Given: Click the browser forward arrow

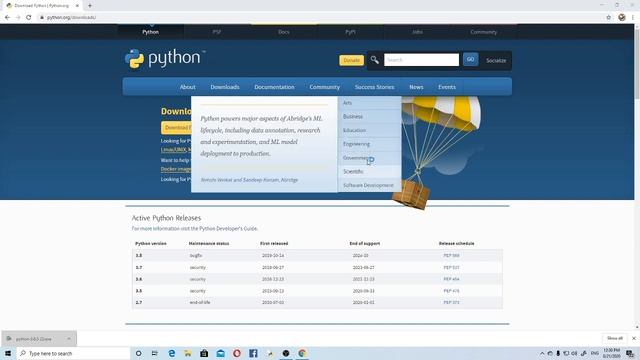Looking at the screenshot, I should 18,18.
